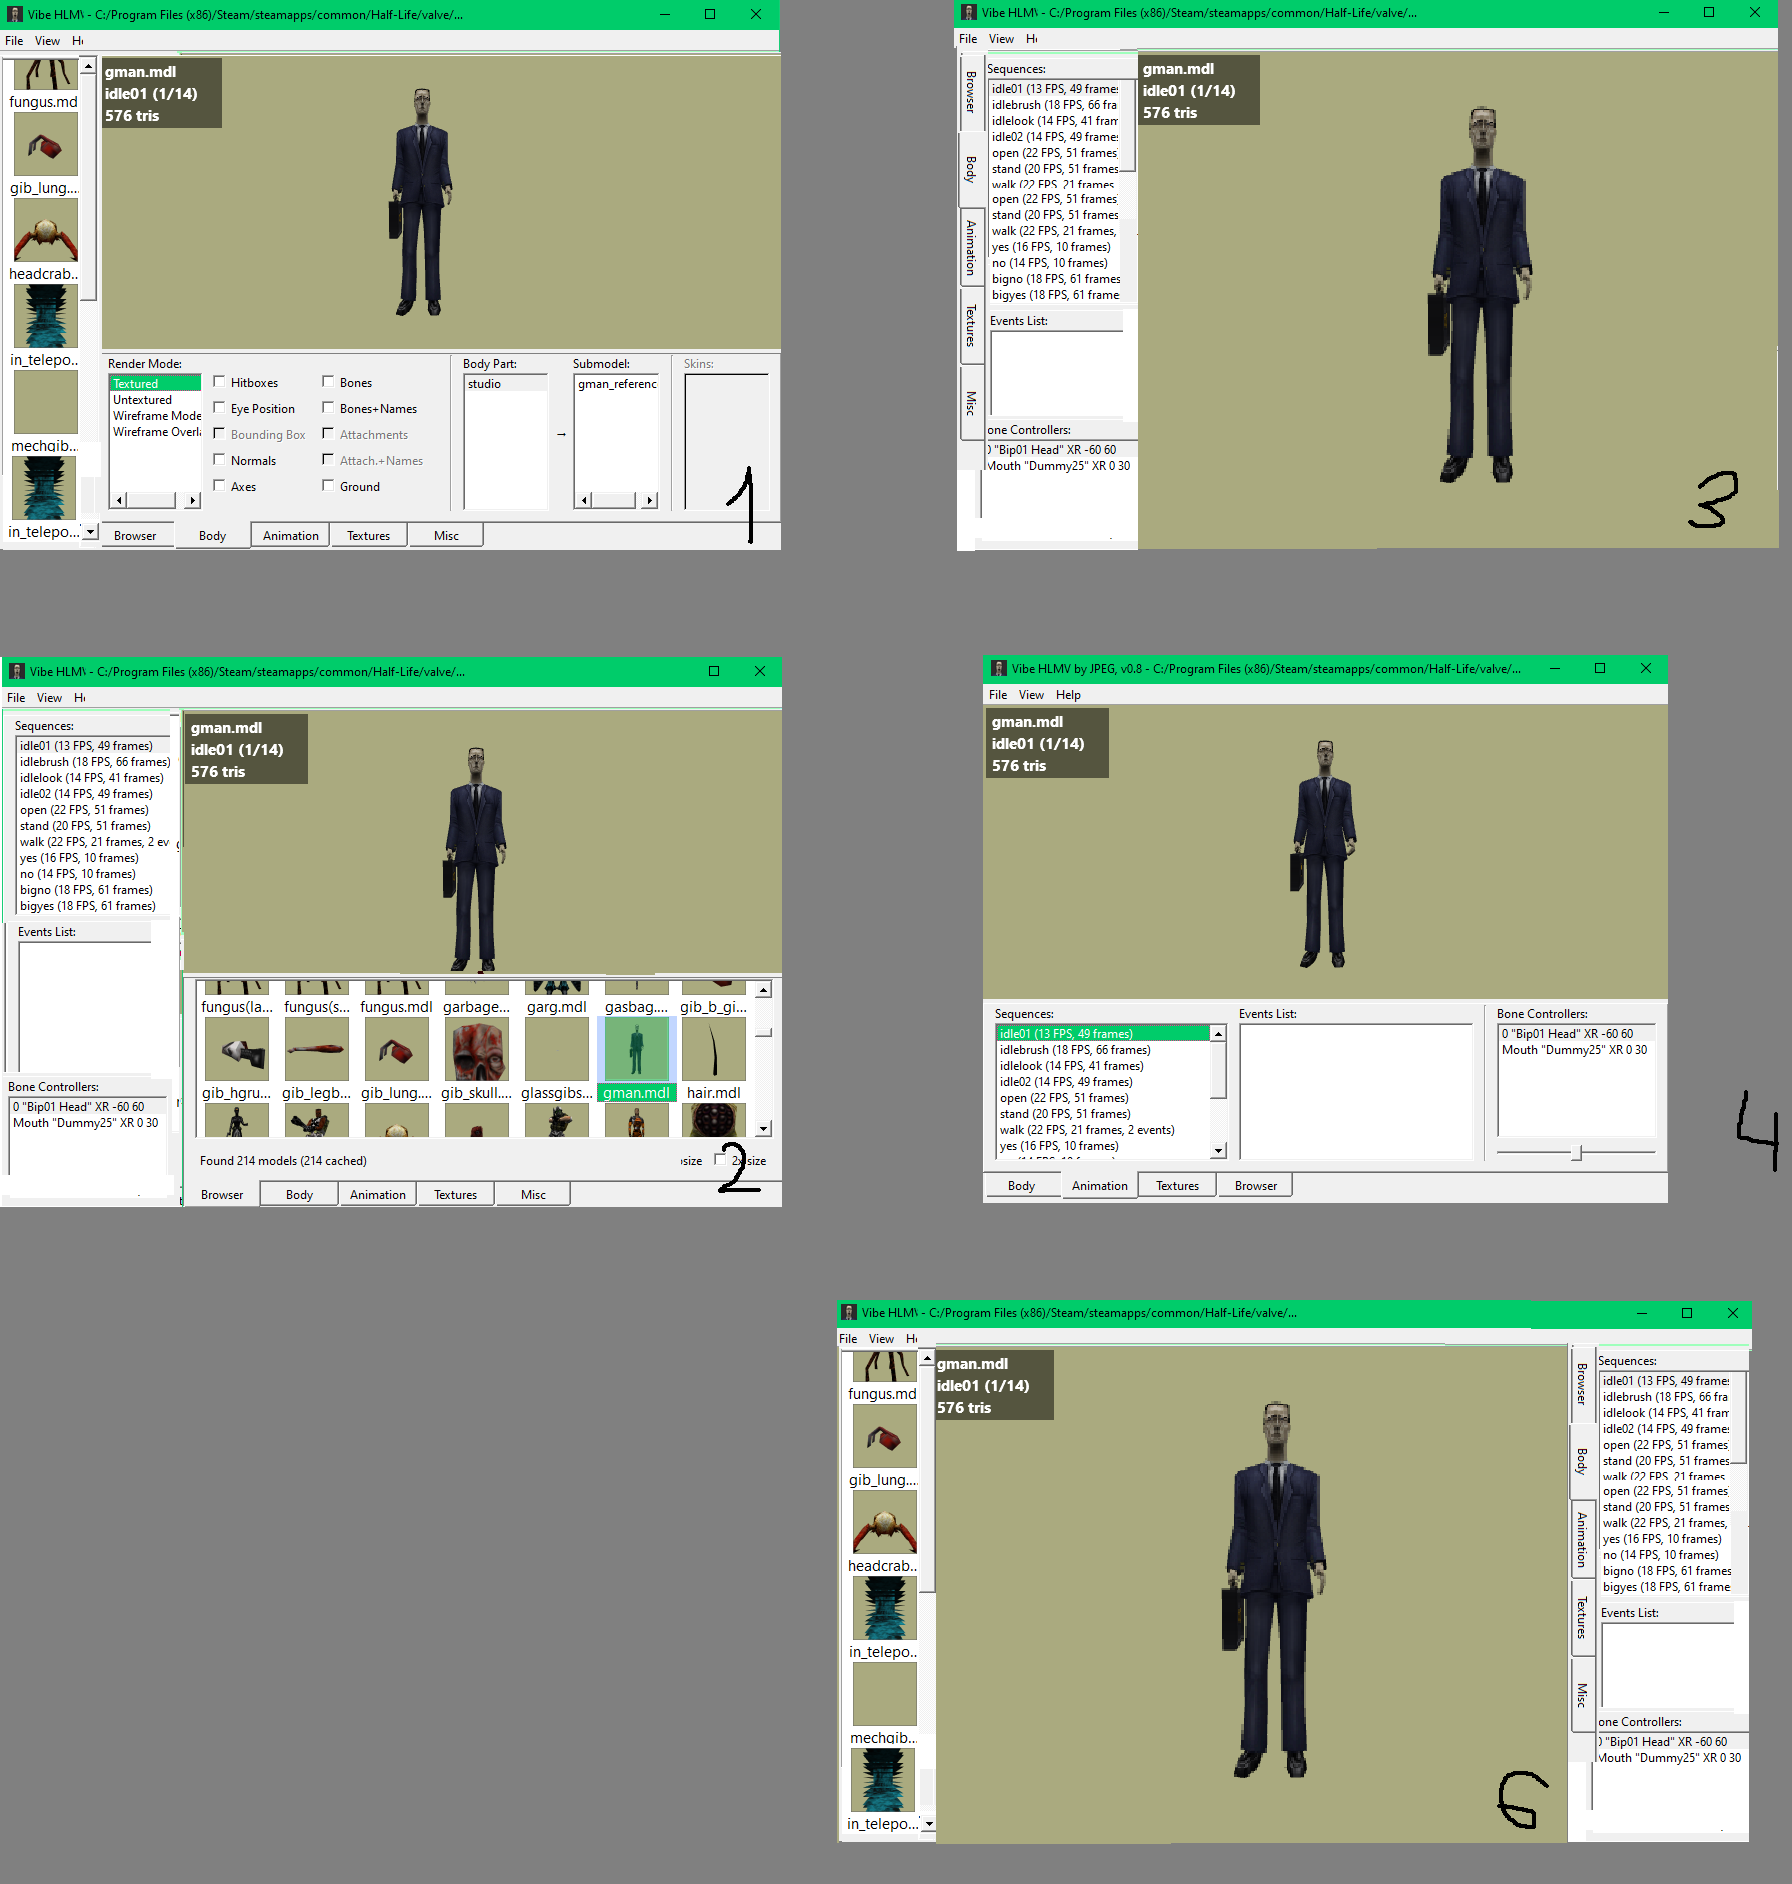Image resolution: width=1792 pixels, height=1884 pixels.
Task: Select Wireframe Mode render option
Action: tap(156, 416)
